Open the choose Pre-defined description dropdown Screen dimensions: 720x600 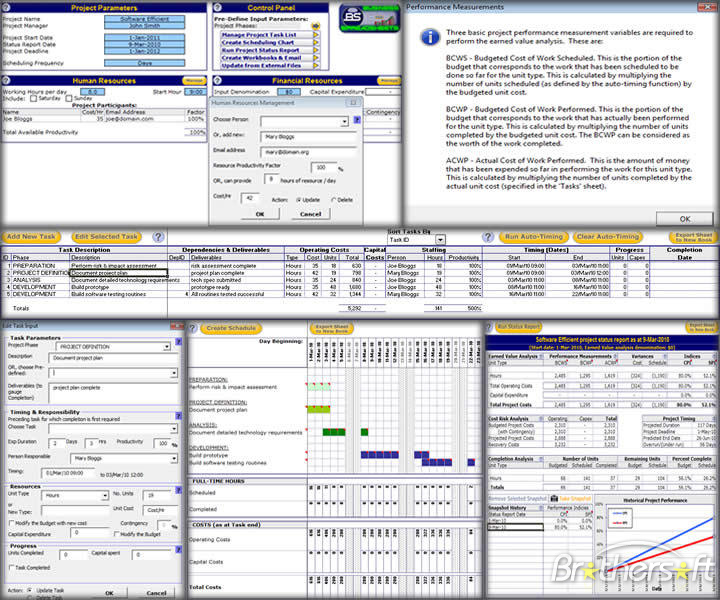(174, 373)
